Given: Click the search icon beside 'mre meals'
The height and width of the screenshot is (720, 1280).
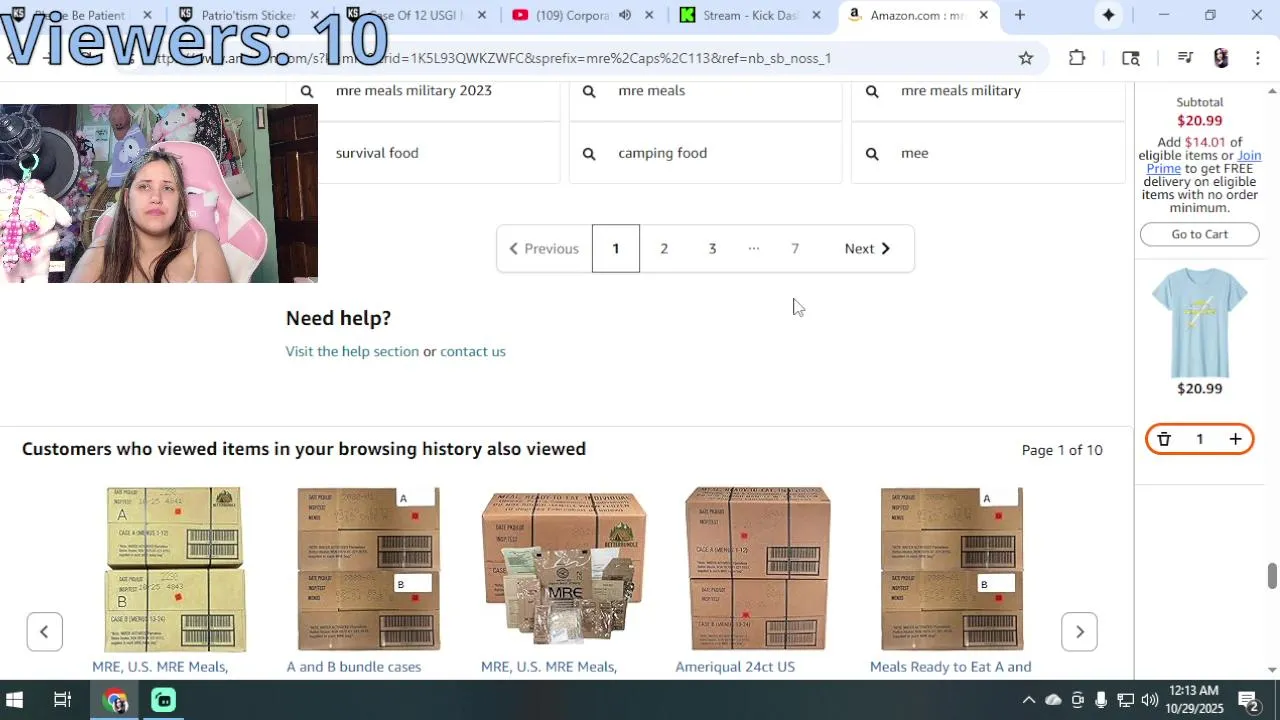Looking at the screenshot, I should (589, 91).
